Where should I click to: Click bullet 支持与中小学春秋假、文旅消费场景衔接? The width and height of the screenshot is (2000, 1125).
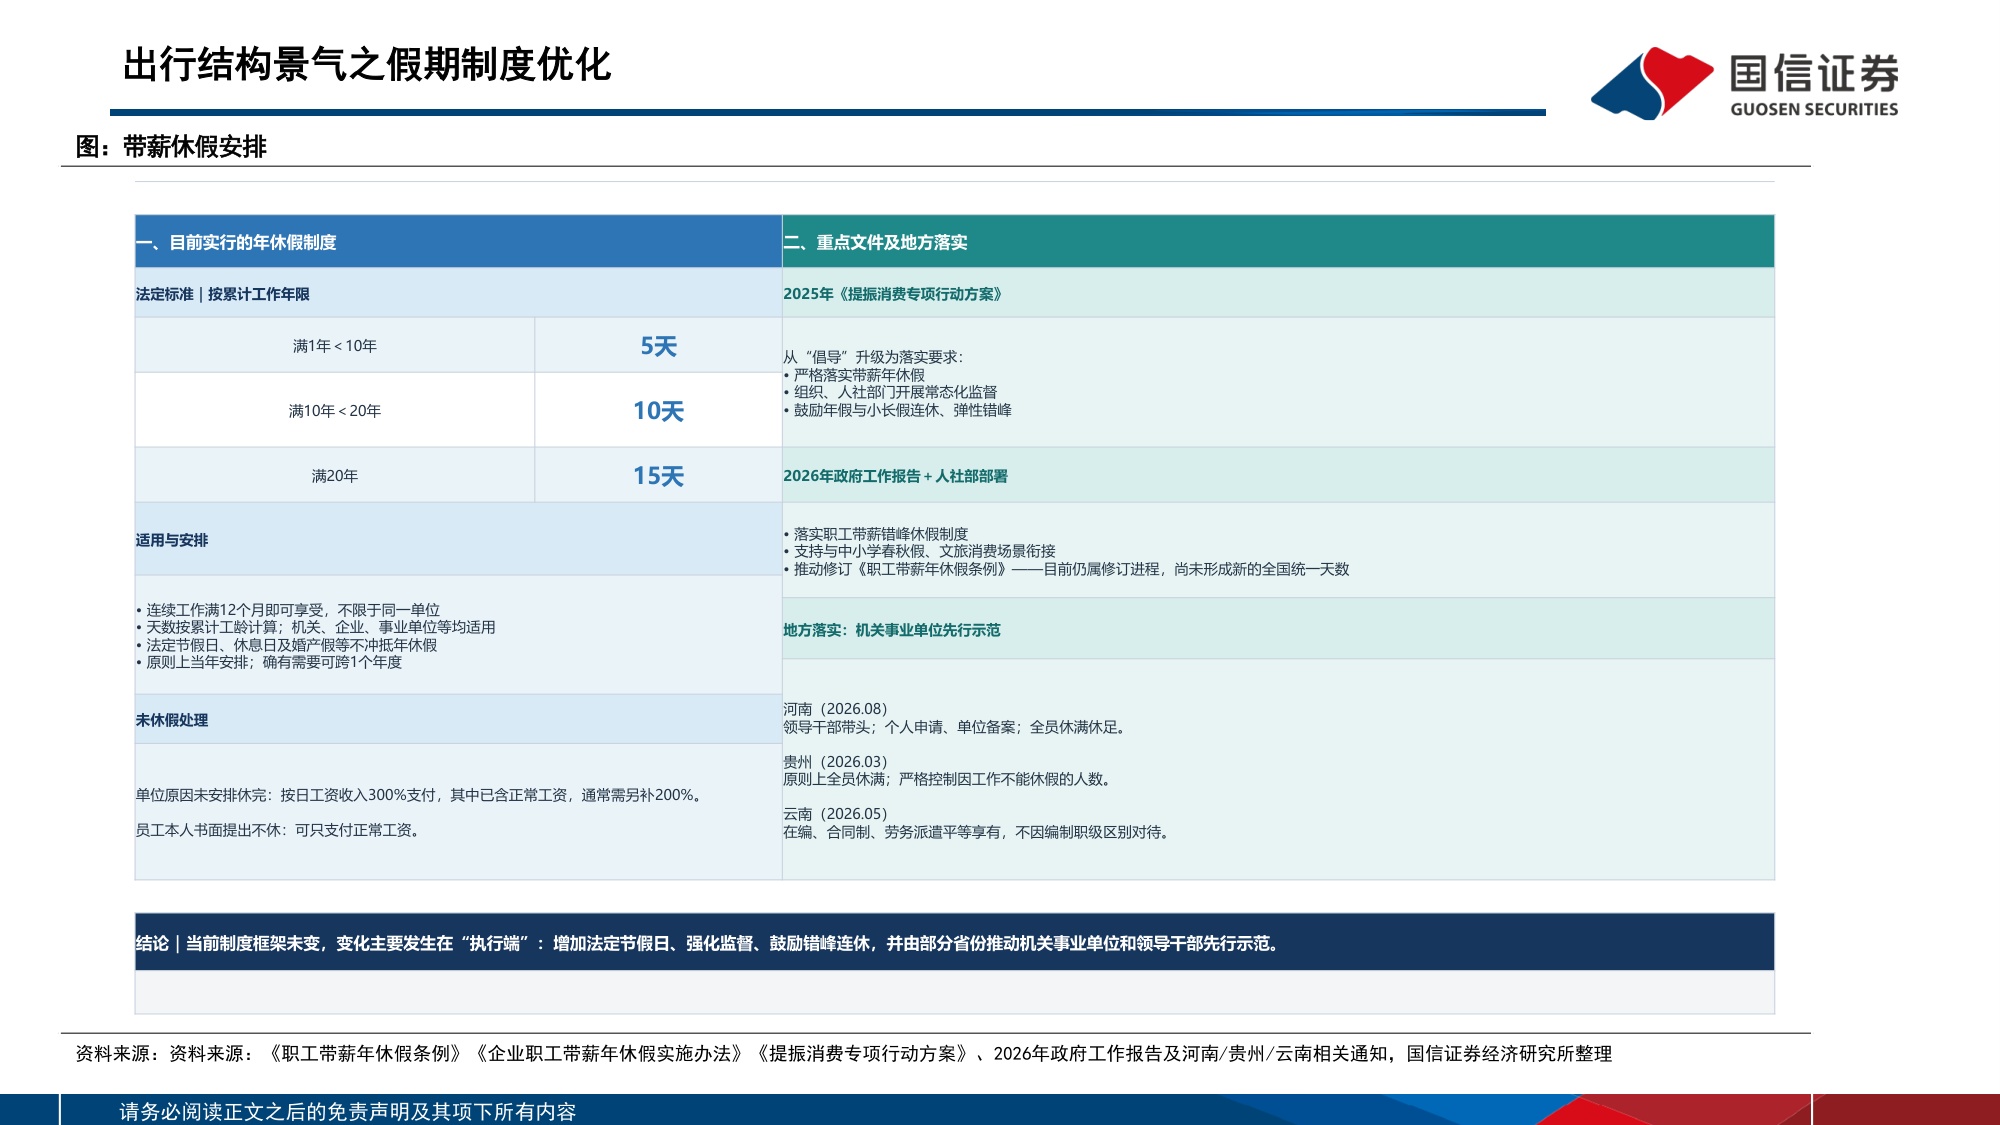[920, 551]
